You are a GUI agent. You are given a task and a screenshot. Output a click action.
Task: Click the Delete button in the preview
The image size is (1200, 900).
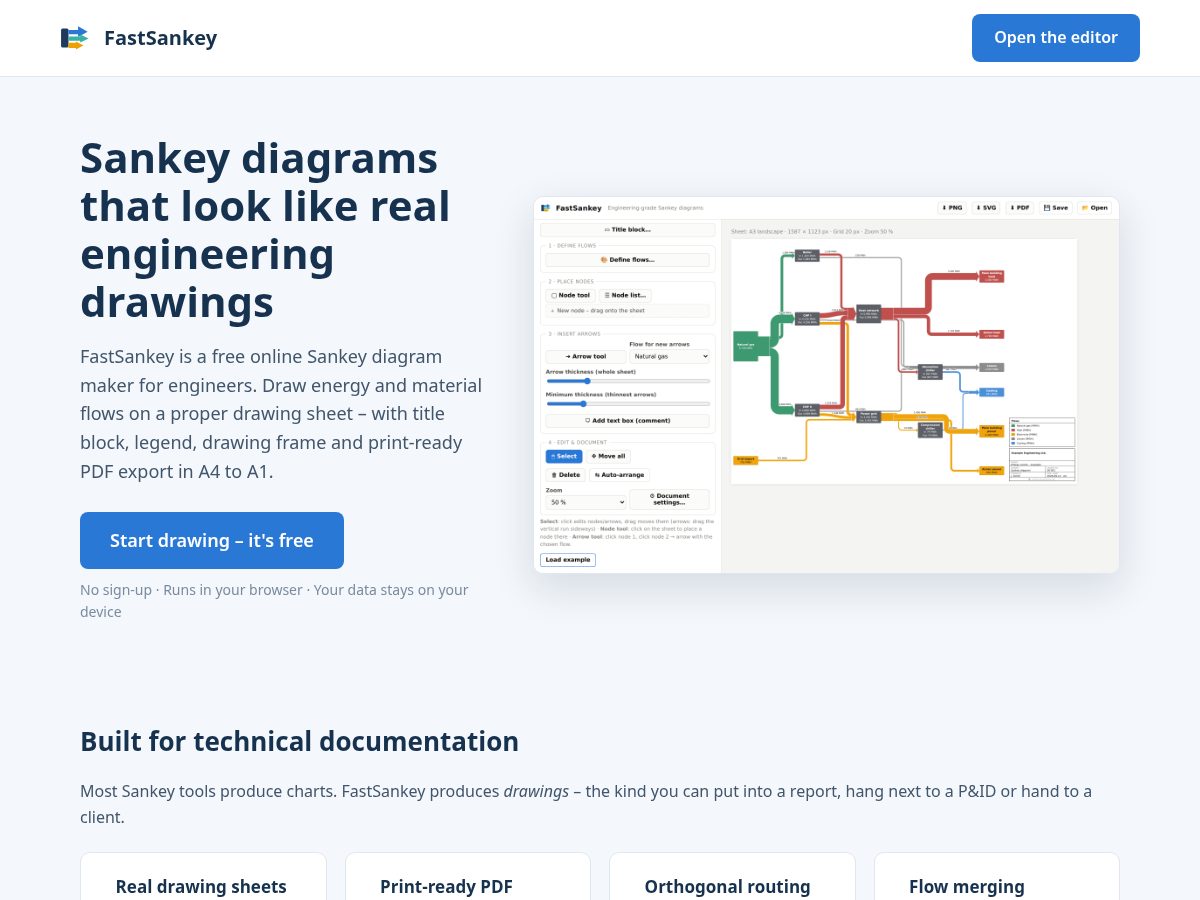click(565, 475)
